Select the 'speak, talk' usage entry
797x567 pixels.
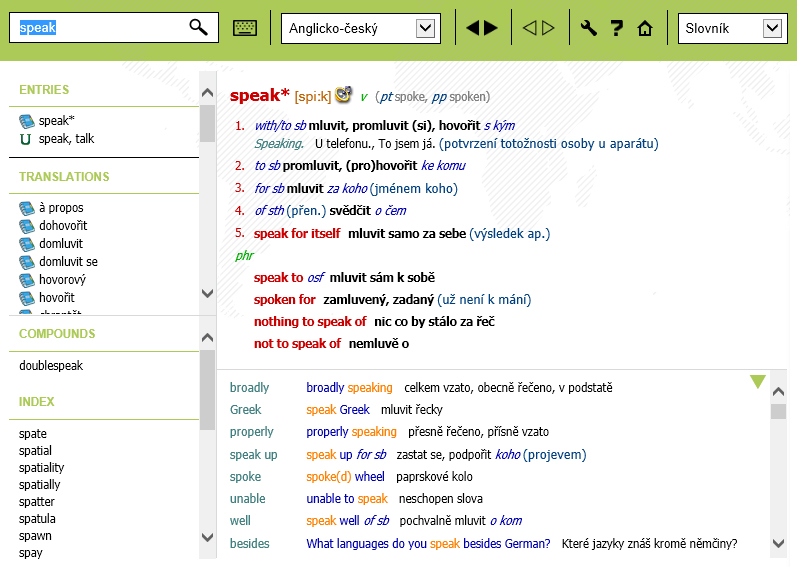click(x=66, y=139)
